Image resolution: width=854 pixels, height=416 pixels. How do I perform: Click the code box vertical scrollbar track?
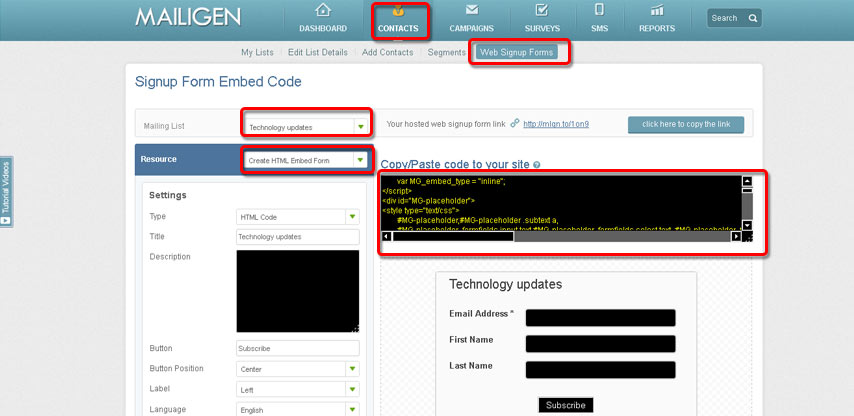747,206
